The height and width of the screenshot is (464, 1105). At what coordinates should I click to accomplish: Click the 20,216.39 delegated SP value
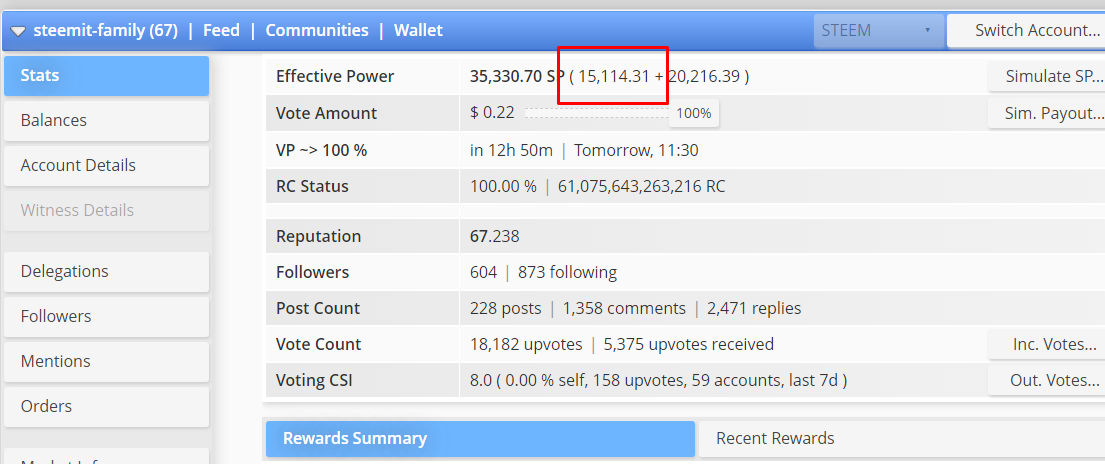coord(704,76)
